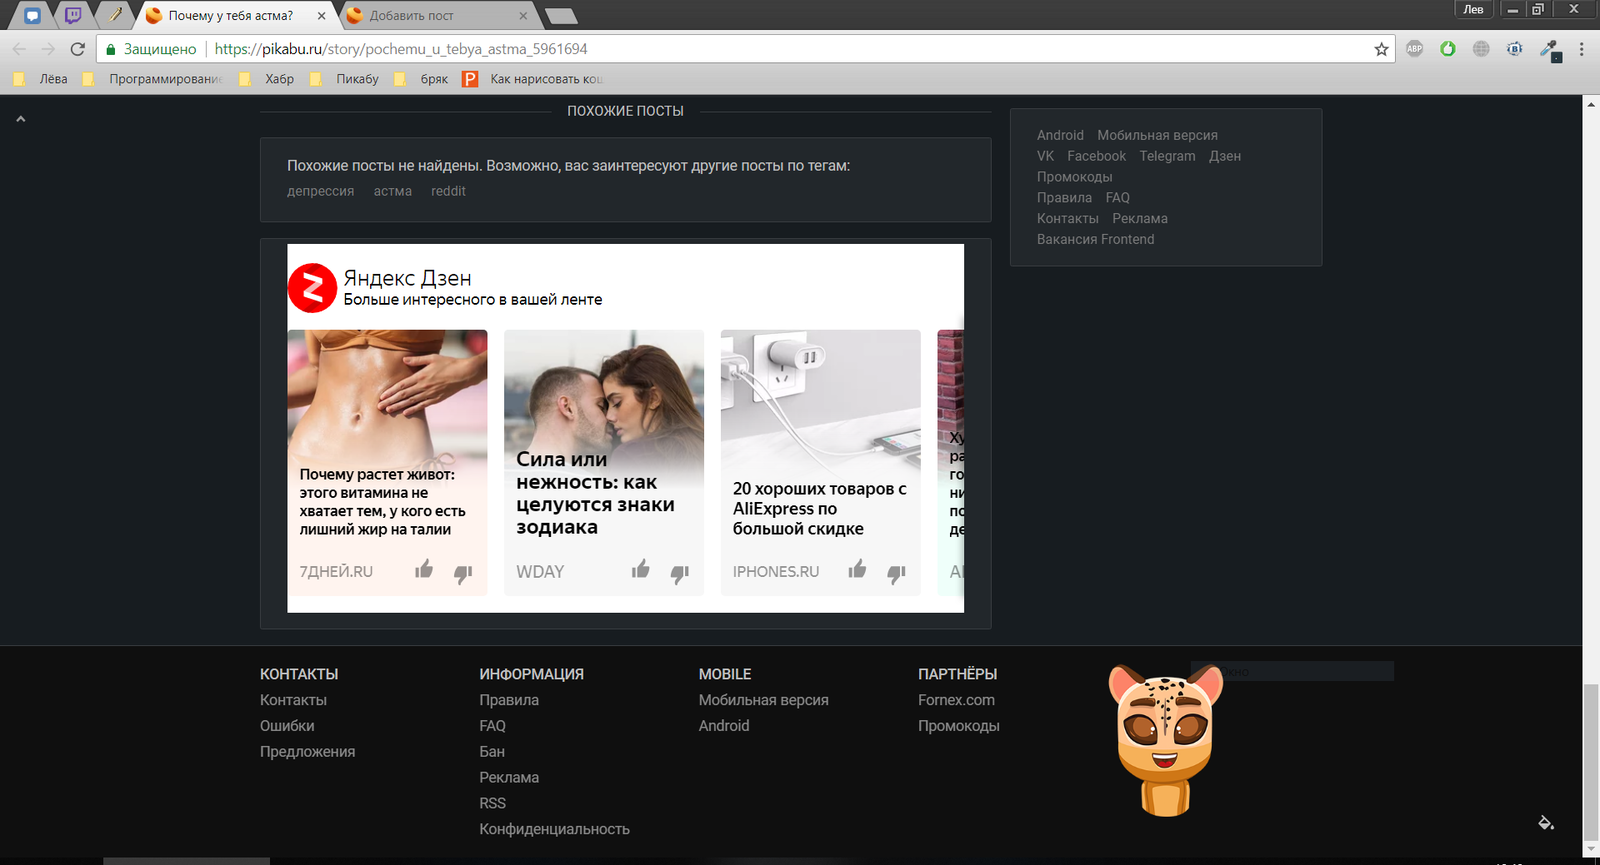
Task: Open the AliExpress goods article thumbnail
Action: pos(820,400)
